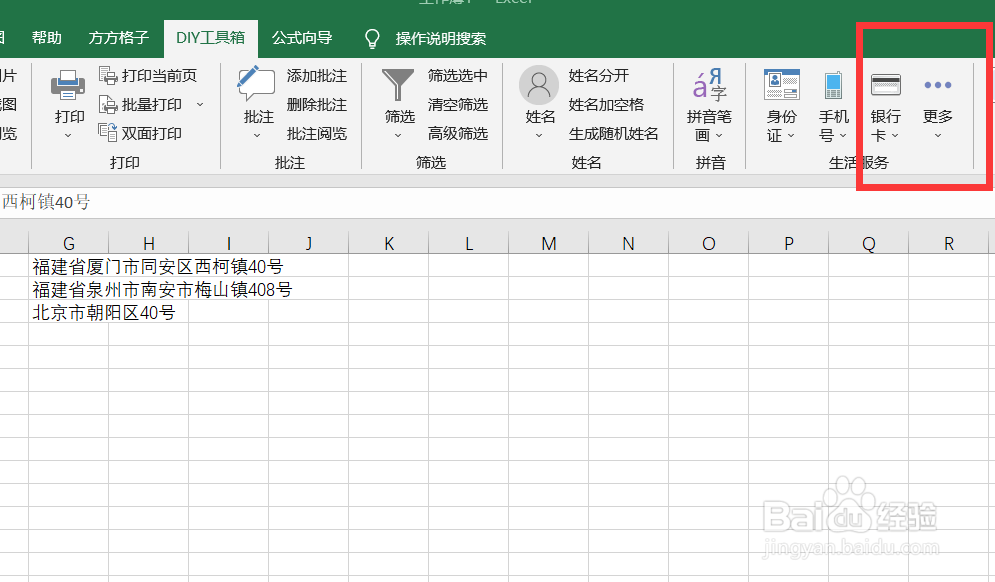Viewport: 995px width, 582px height.
Task: Open the 公式向导 ribbon tab
Action: pos(302,37)
